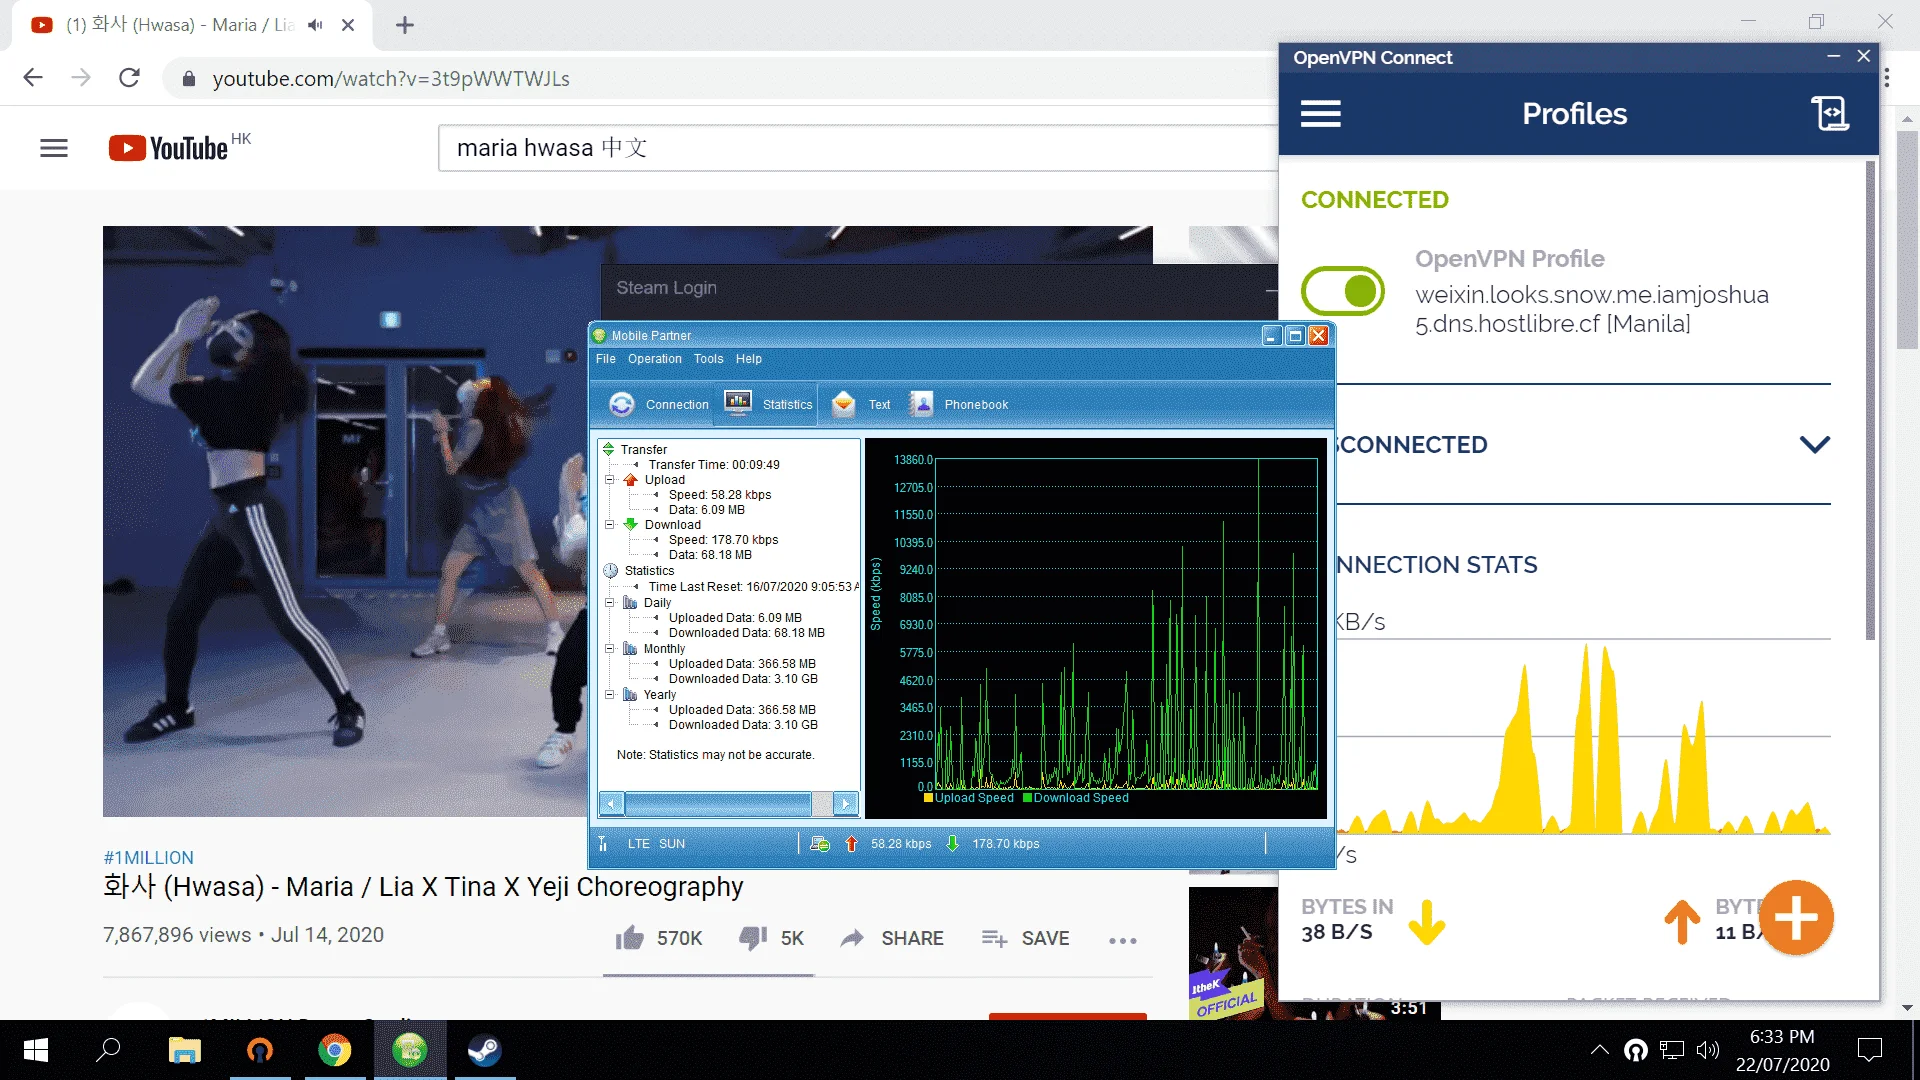1920x1080 pixels.
Task: Click the network connection status icon
Action: pos(819,844)
